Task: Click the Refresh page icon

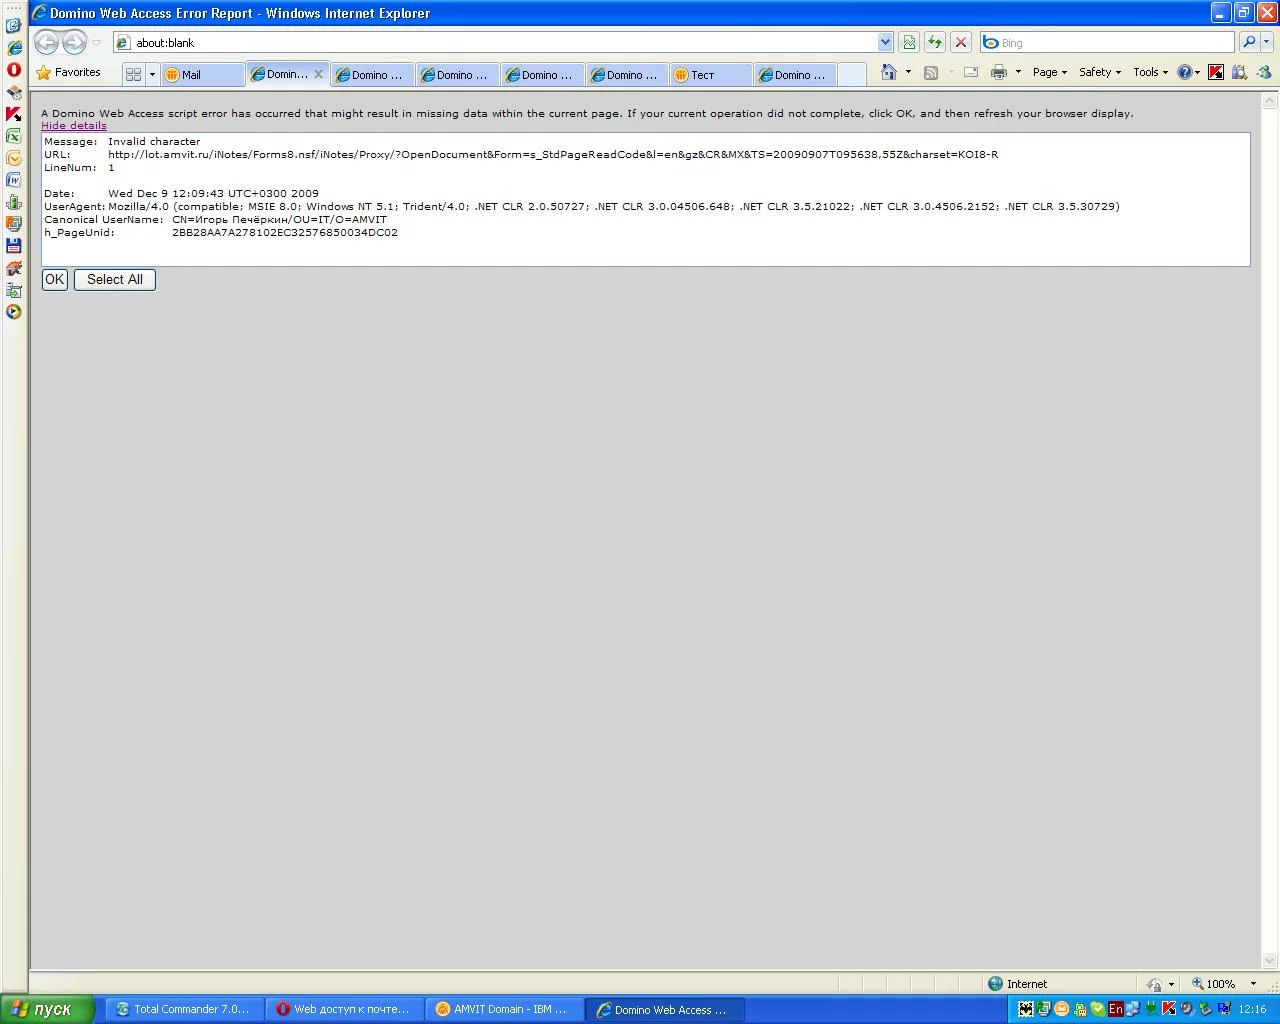Action: [935, 42]
